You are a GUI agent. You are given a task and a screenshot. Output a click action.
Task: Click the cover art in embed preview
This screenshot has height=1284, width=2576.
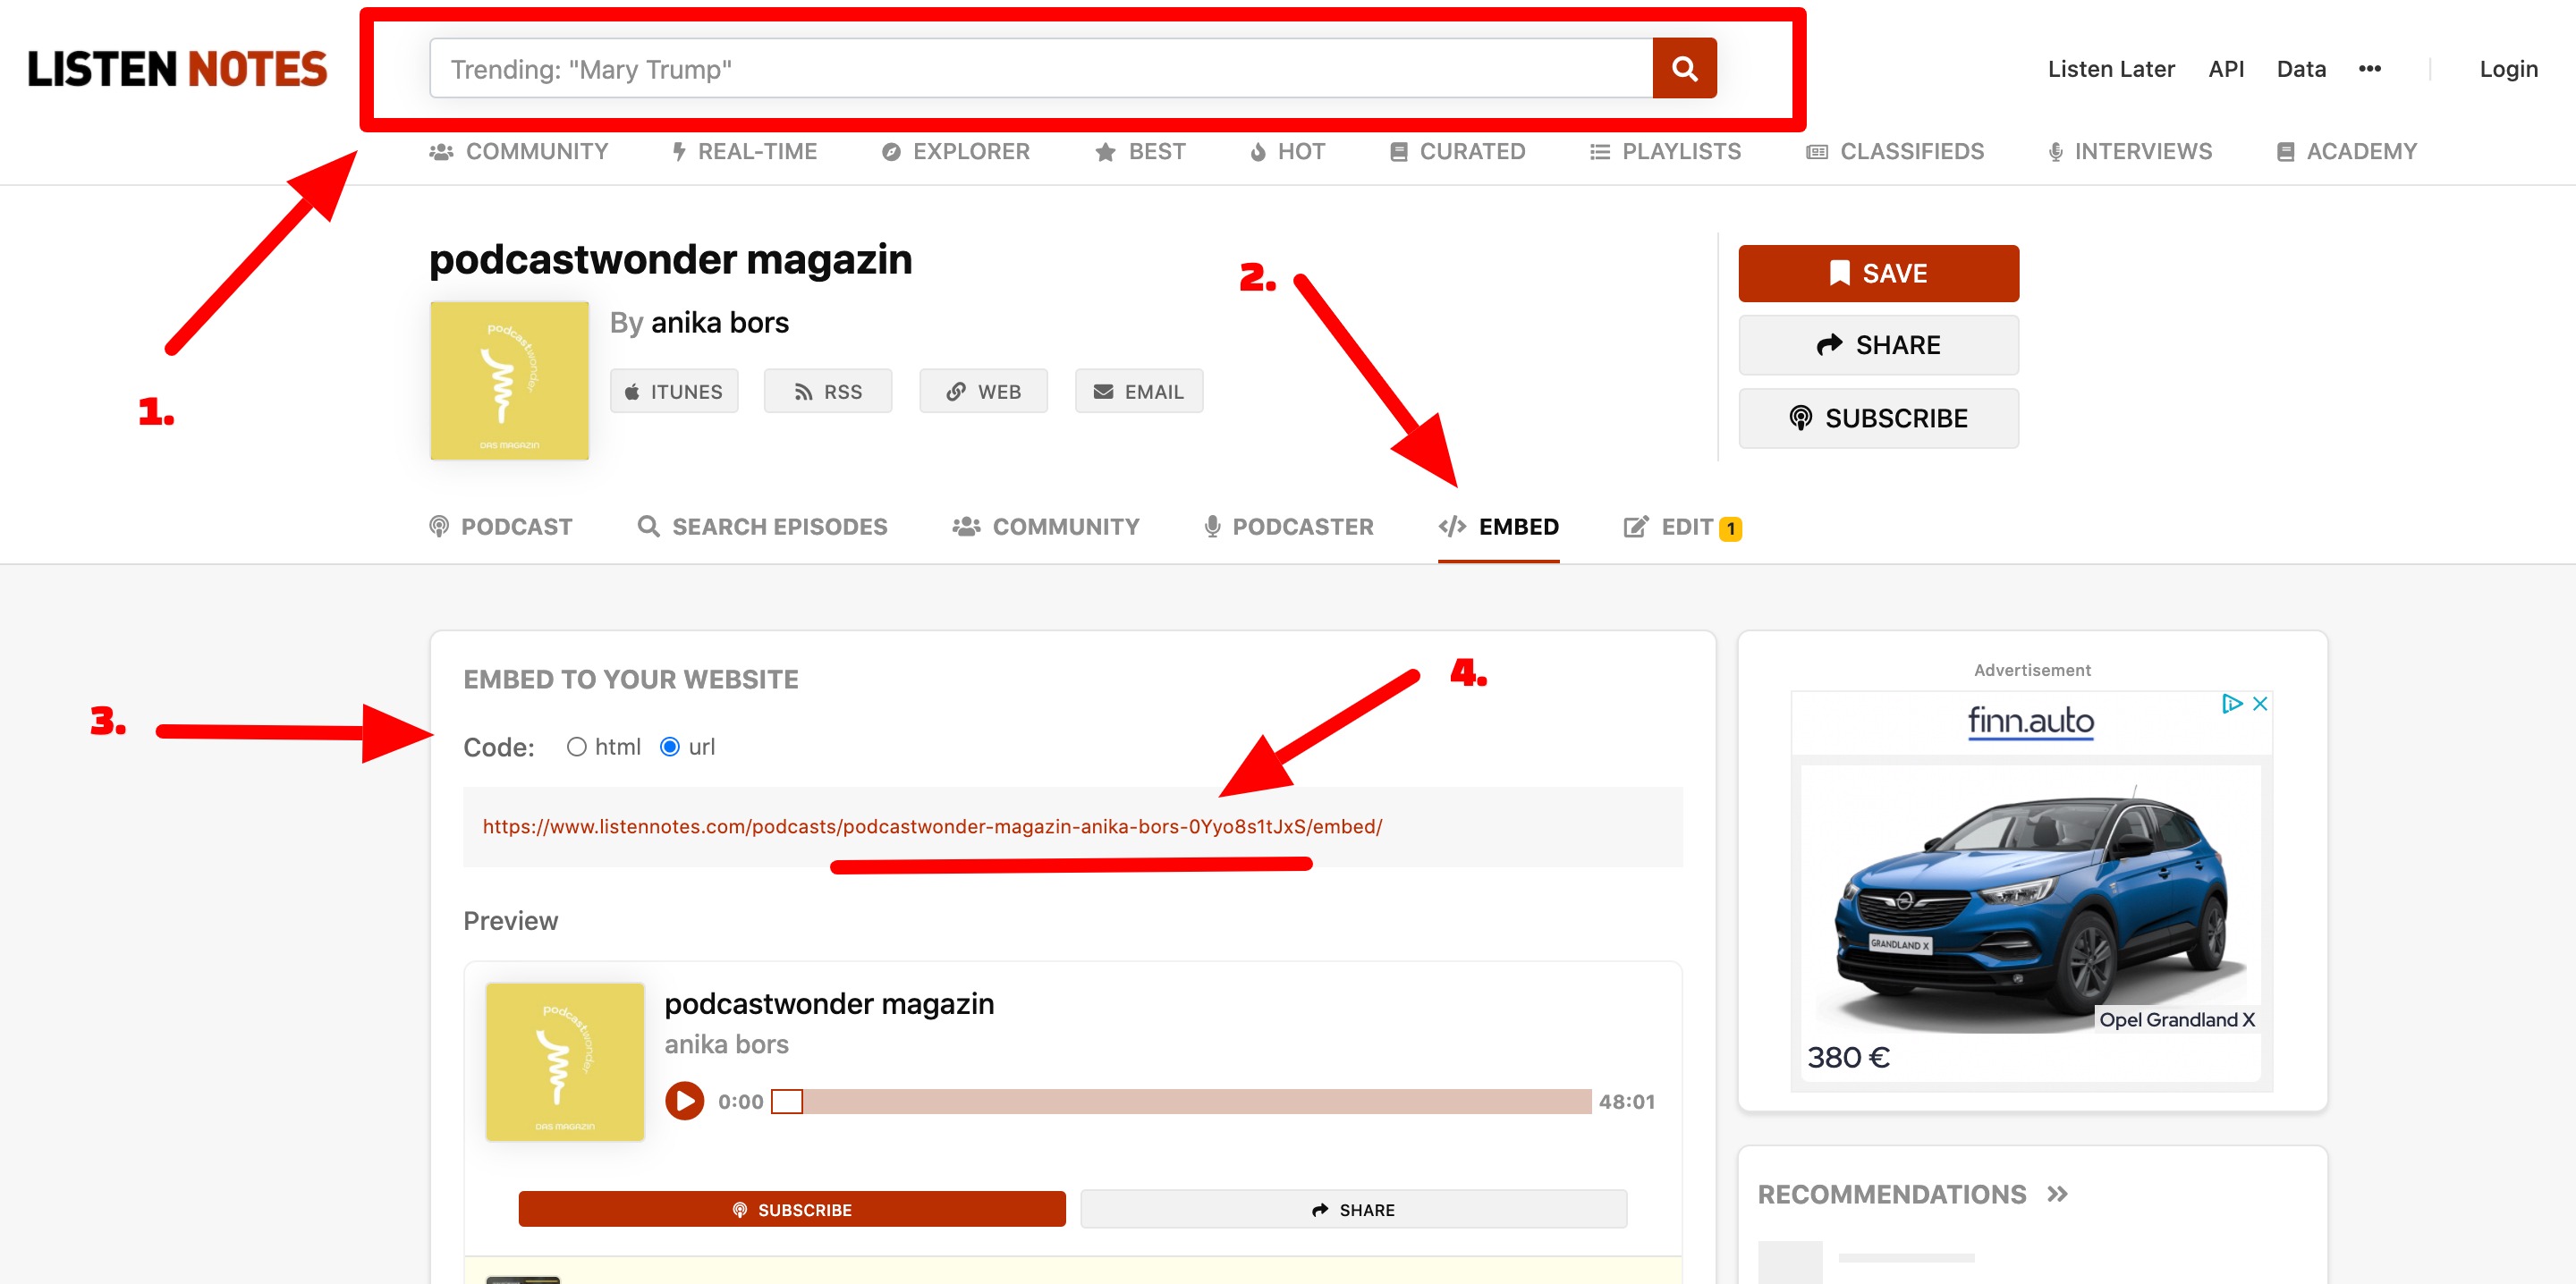[x=565, y=1062]
